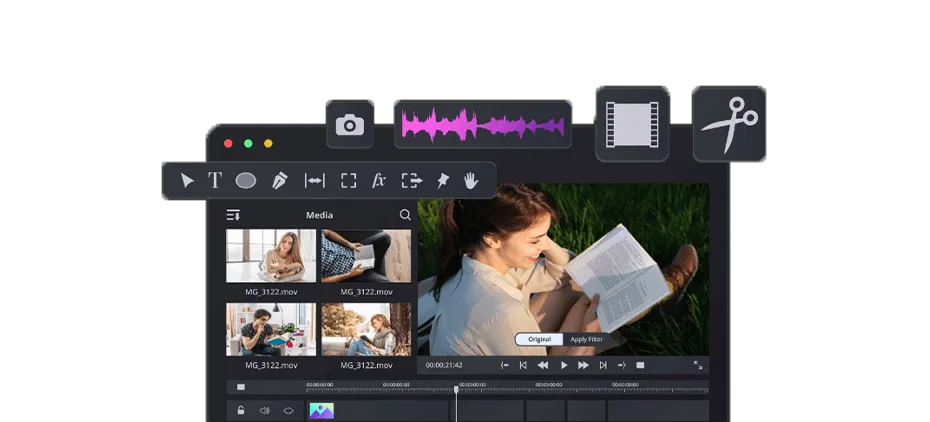Open the fx effects tool

(379, 181)
